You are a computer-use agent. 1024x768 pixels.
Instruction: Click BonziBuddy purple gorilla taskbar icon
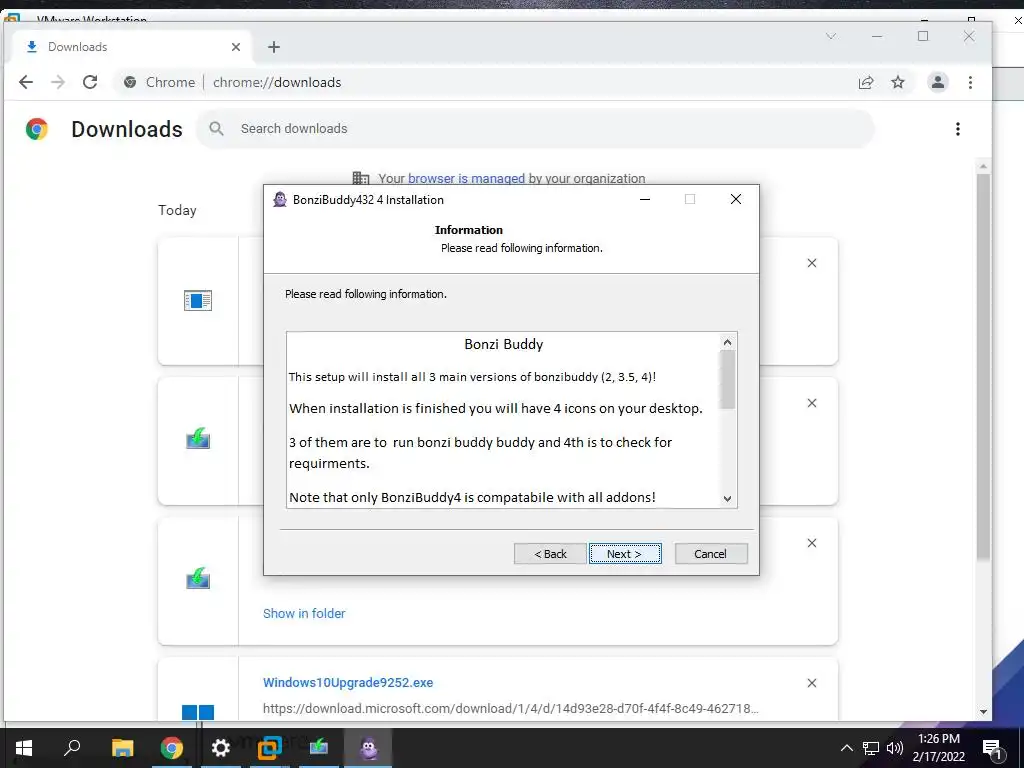click(x=369, y=748)
